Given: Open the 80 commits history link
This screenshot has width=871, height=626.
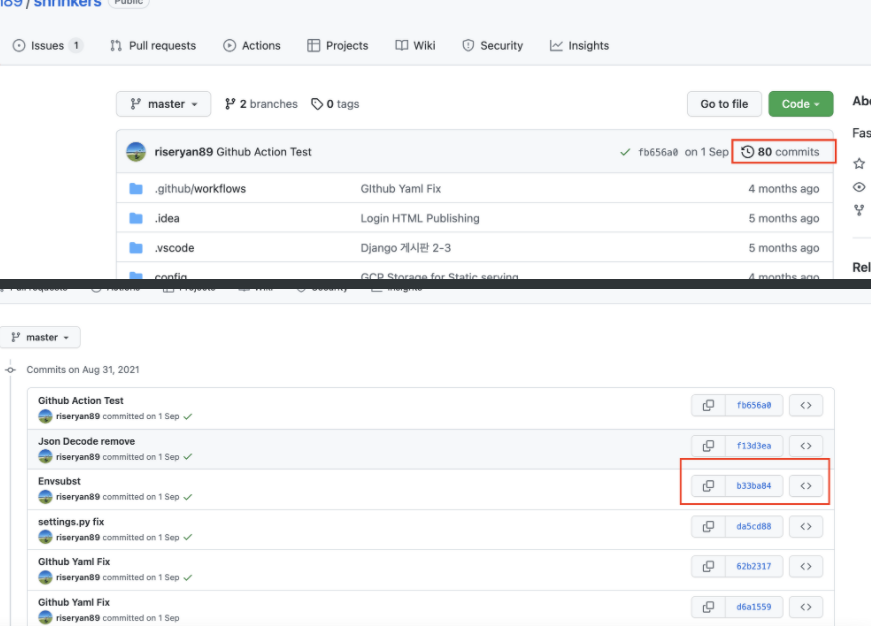Looking at the screenshot, I should (x=780, y=152).
